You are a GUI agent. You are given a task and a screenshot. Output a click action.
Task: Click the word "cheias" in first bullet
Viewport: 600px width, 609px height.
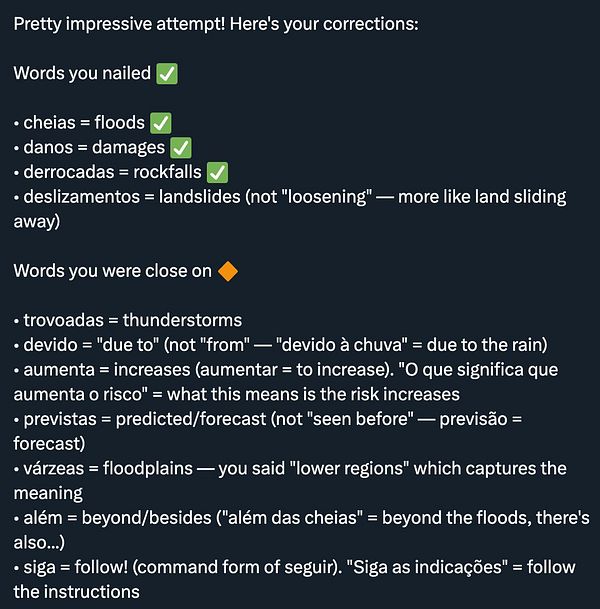[49, 123]
